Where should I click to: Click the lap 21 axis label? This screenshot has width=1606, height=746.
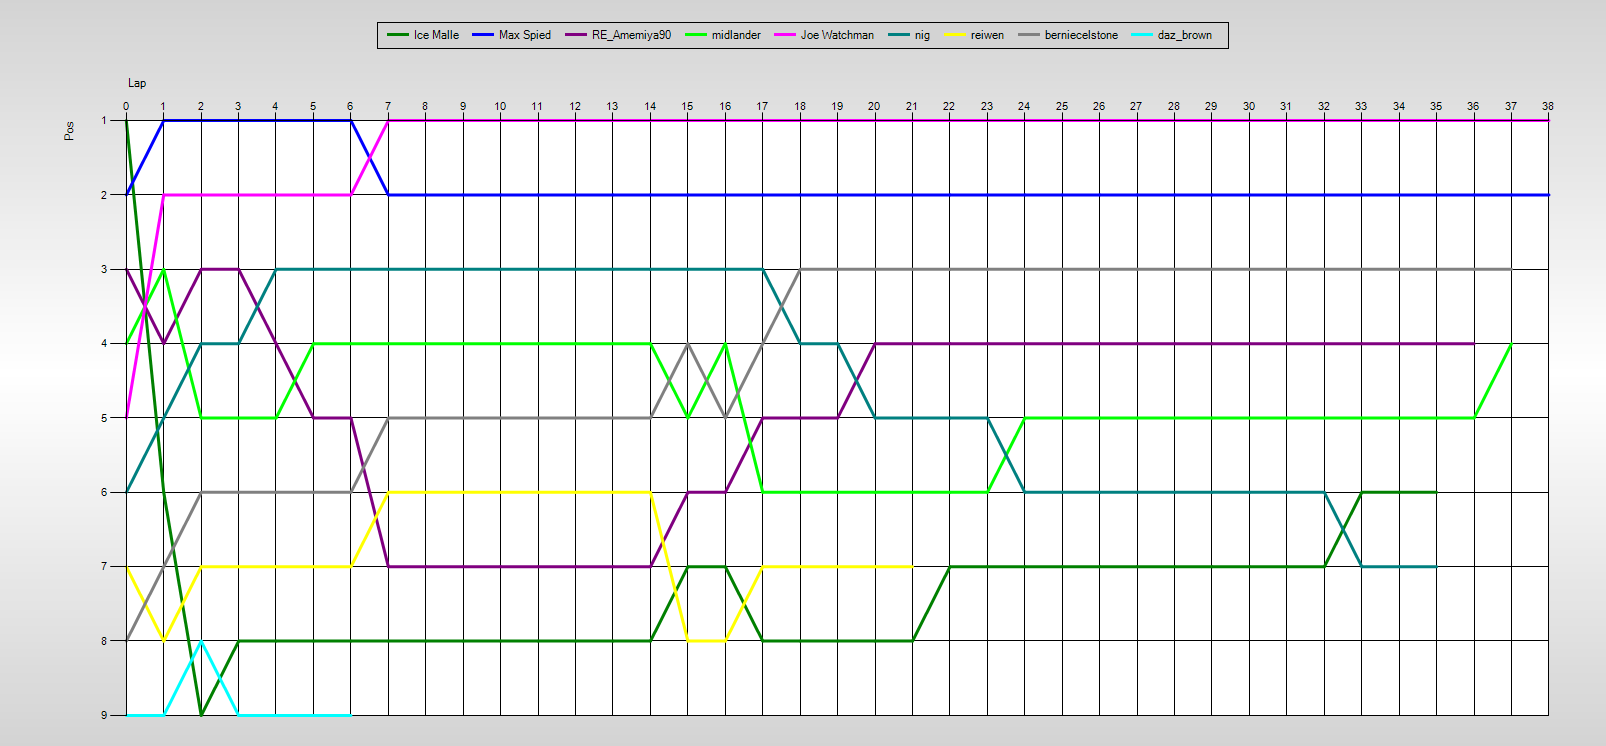(x=912, y=106)
